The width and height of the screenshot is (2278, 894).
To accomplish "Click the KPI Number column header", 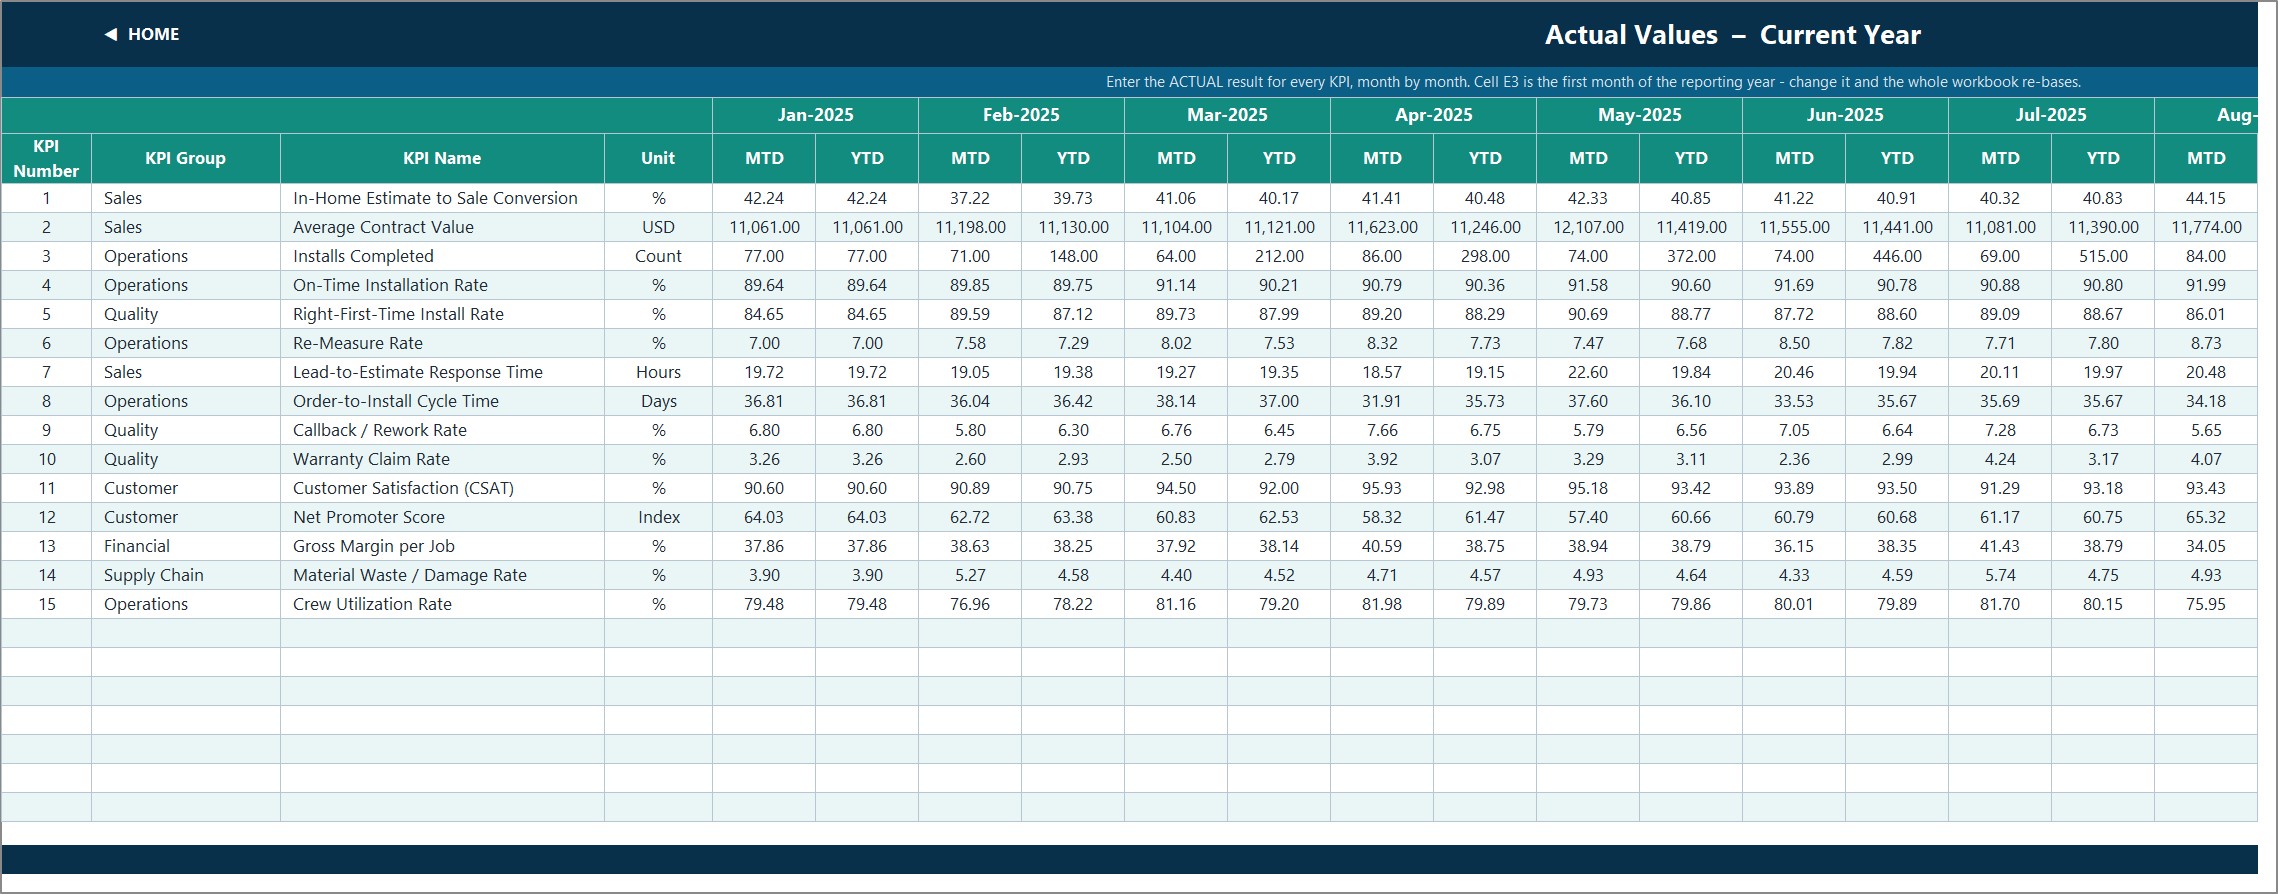I will 46,158.
